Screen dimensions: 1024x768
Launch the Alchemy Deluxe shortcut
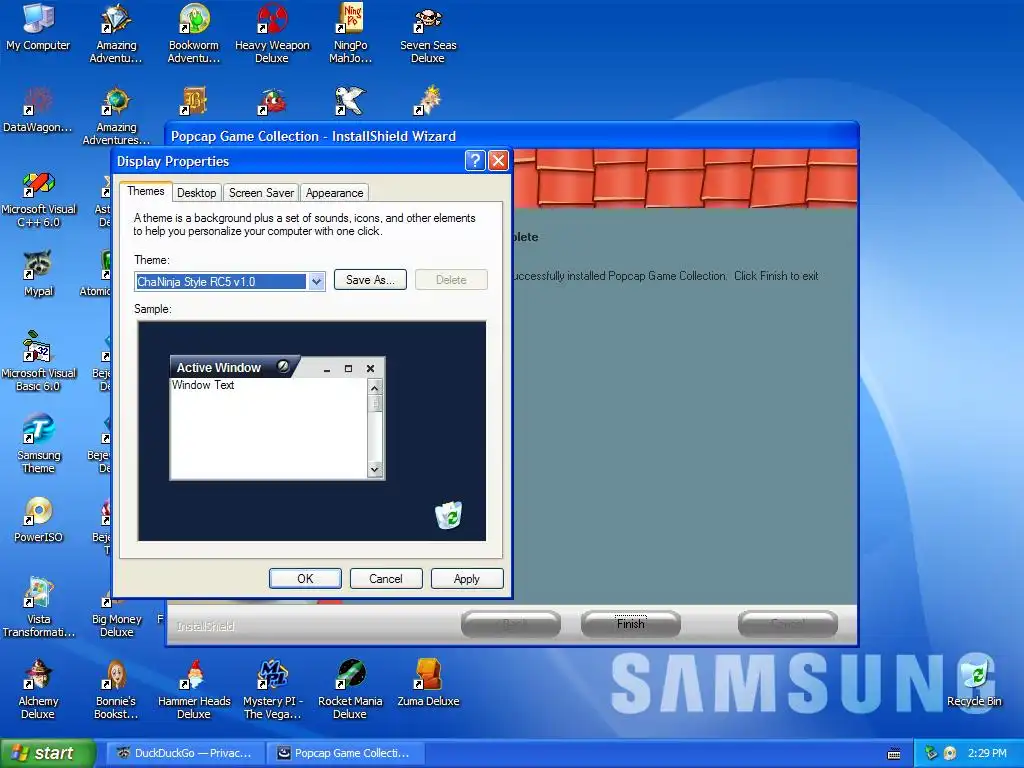click(38, 689)
